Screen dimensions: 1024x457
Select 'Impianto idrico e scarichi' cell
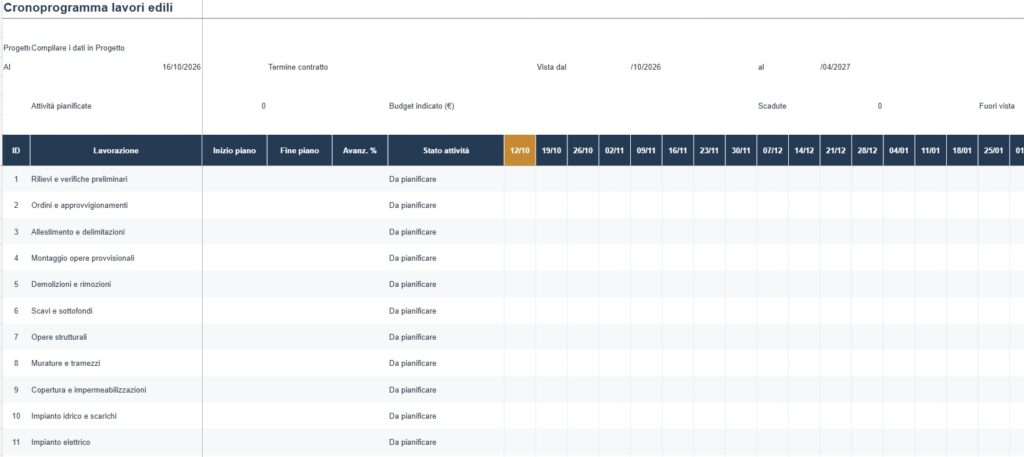[x=116, y=416]
